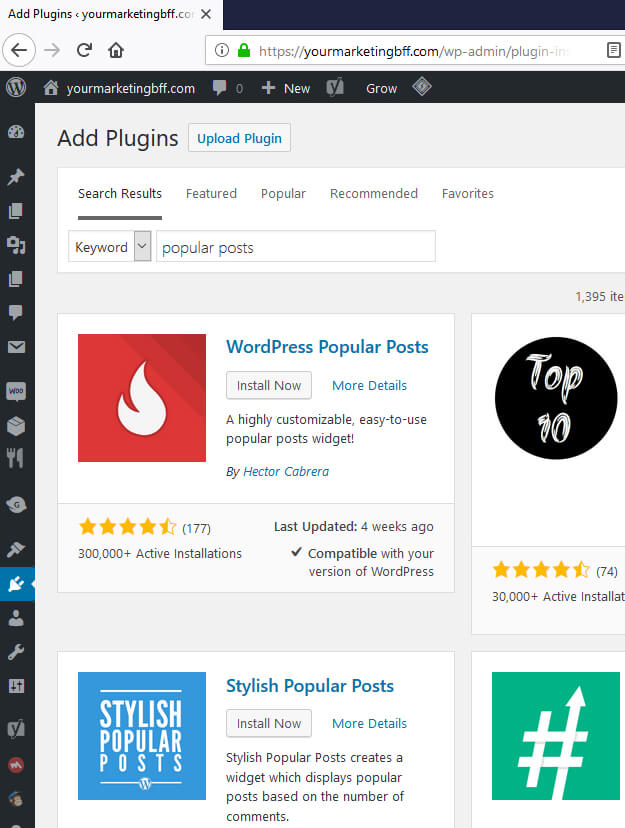Viewport: 625px width, 828px height.
Task: Reload the page with refresh icon
Action: coord(84,50)
